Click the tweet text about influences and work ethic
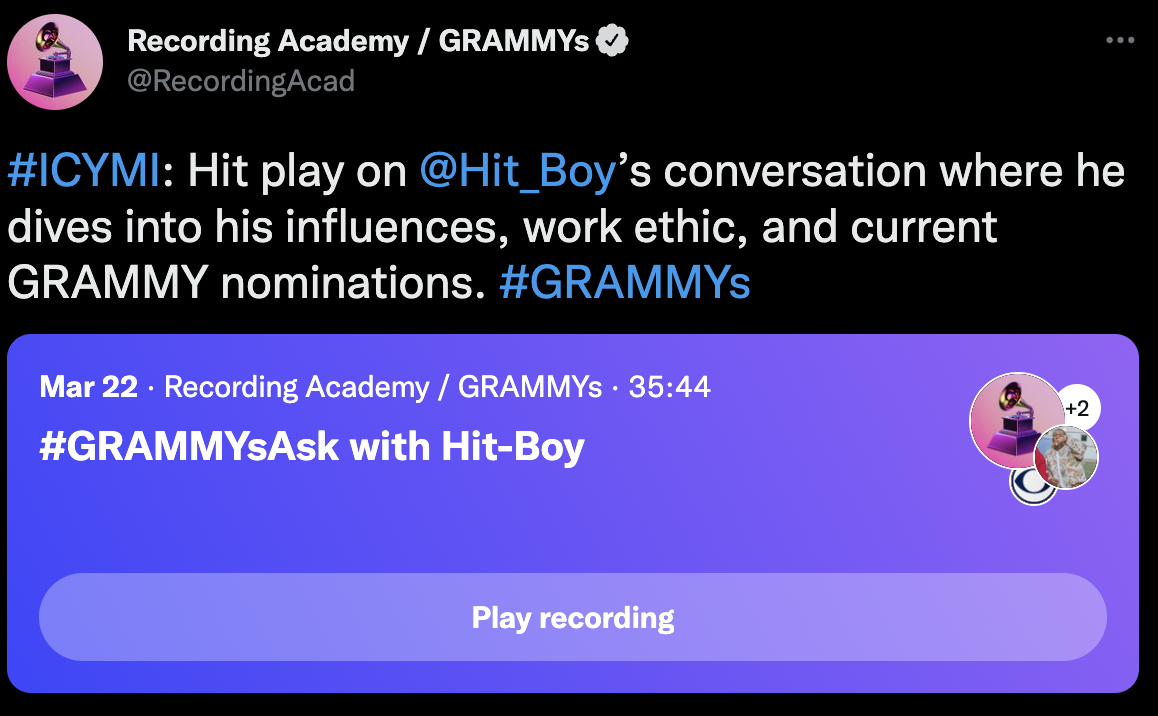Viewport: 1158px width, 716px height. tap(502, 227)
